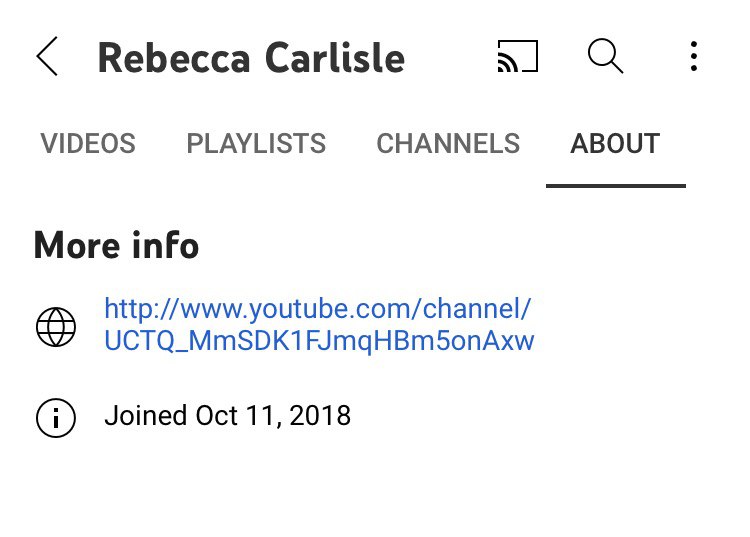Open search with the magnifier icon
Screen dimensions: 750x537
(606, 56)
